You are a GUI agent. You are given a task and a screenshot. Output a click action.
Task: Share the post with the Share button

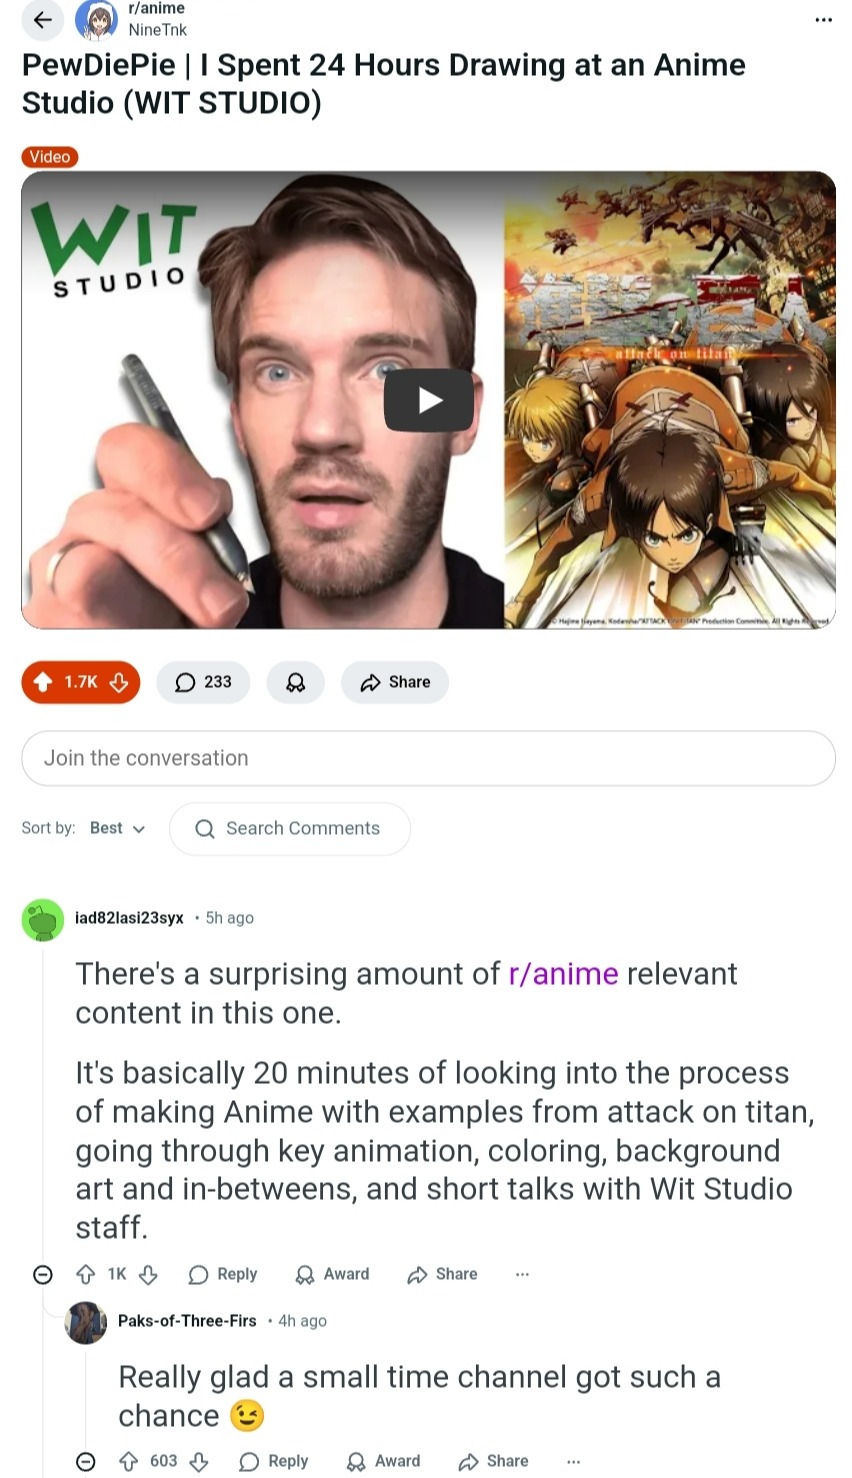[395, 682]
